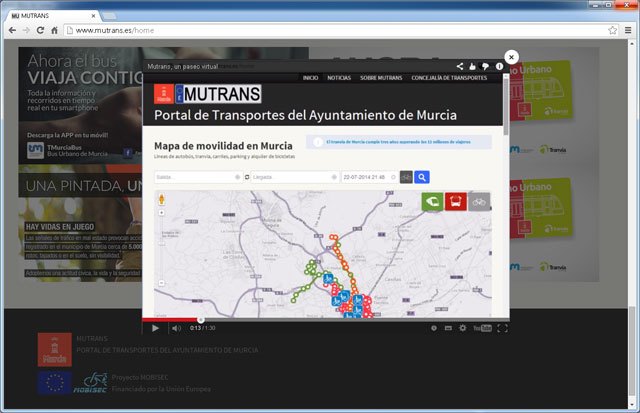Enter fullscreen video mode
This screenshot has height=413, width=640.
[502, 328]
